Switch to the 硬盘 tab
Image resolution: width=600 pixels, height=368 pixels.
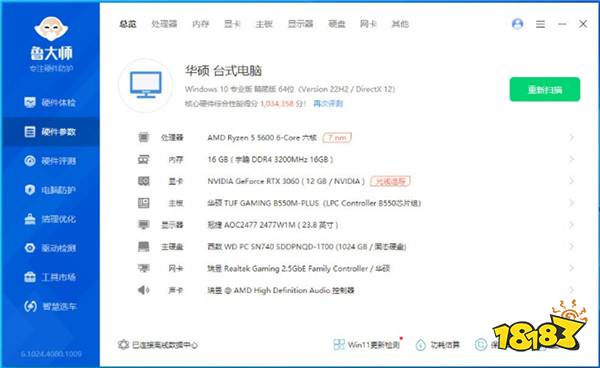point(337,24)
